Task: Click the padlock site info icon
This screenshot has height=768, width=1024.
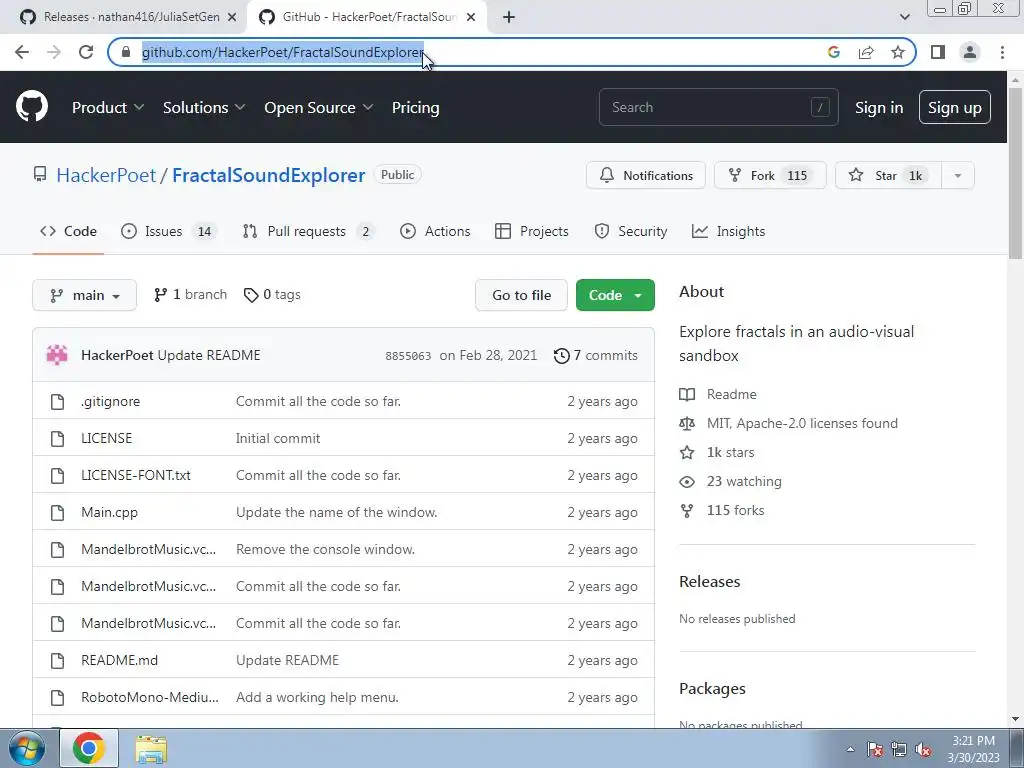Action: (126, 52)
